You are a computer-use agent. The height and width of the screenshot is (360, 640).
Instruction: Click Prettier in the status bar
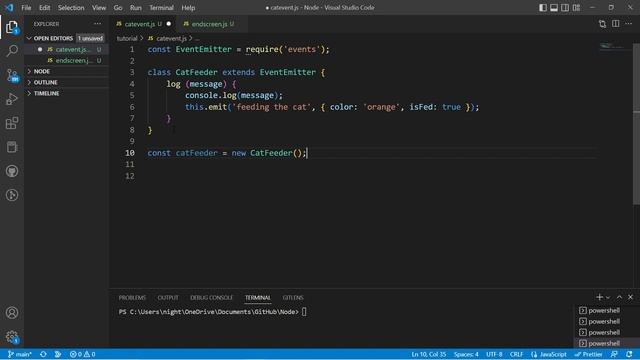pyautogui.click(x=588, y=354)
